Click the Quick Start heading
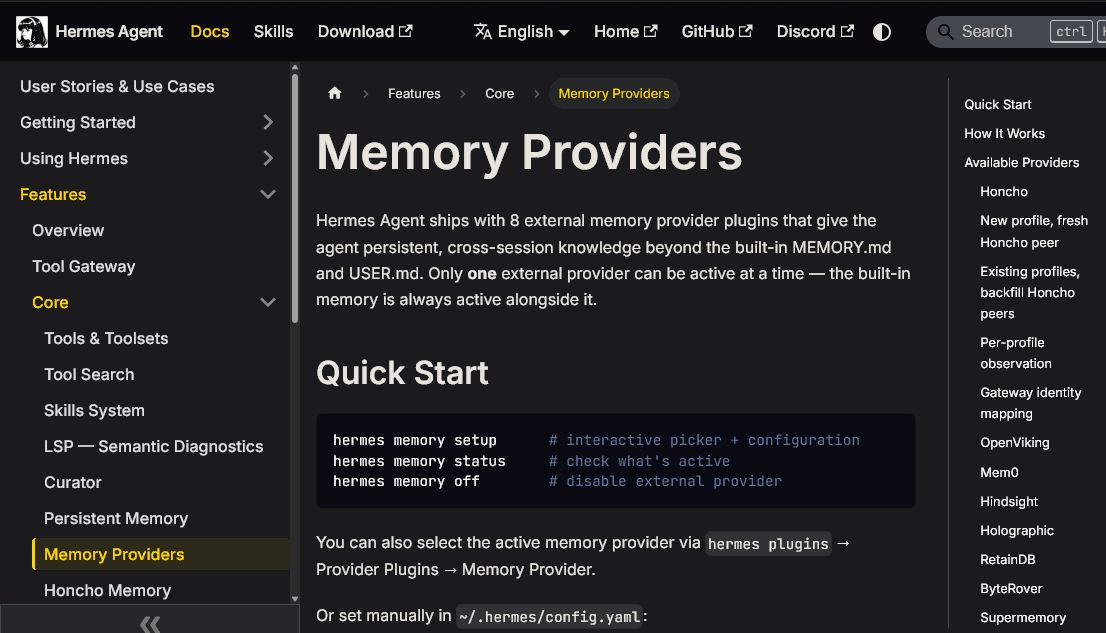1106x633 pixels. (x=402, y=373)
